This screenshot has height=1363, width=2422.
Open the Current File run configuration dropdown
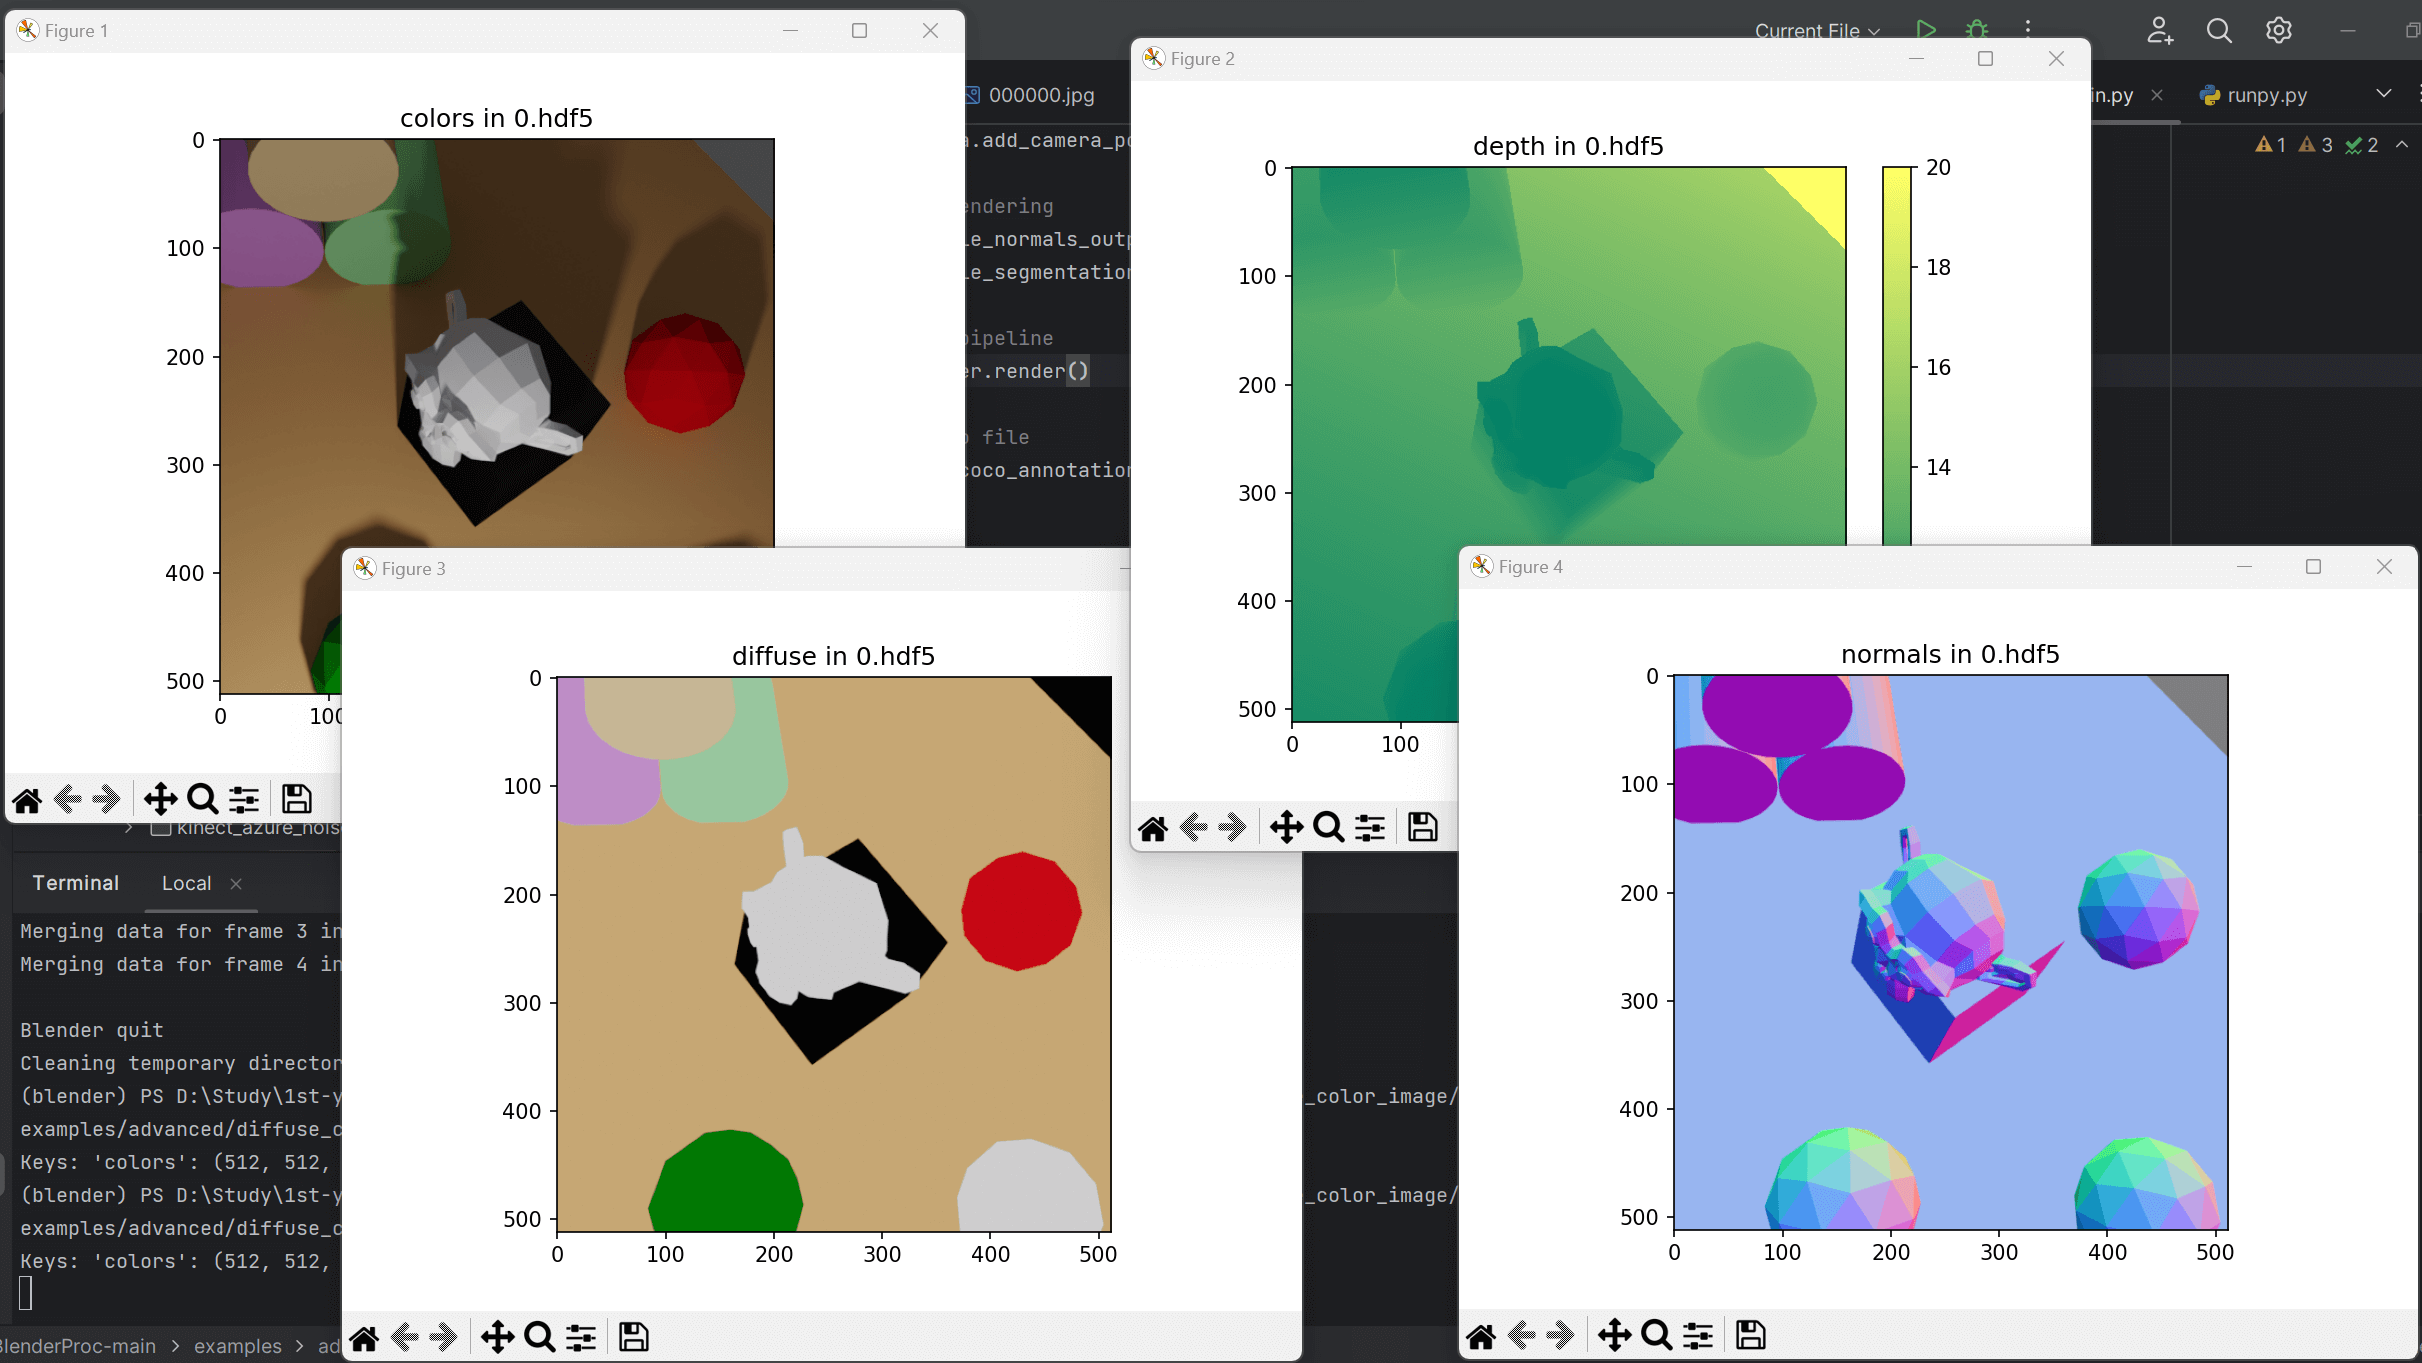tap(1814, 30)
